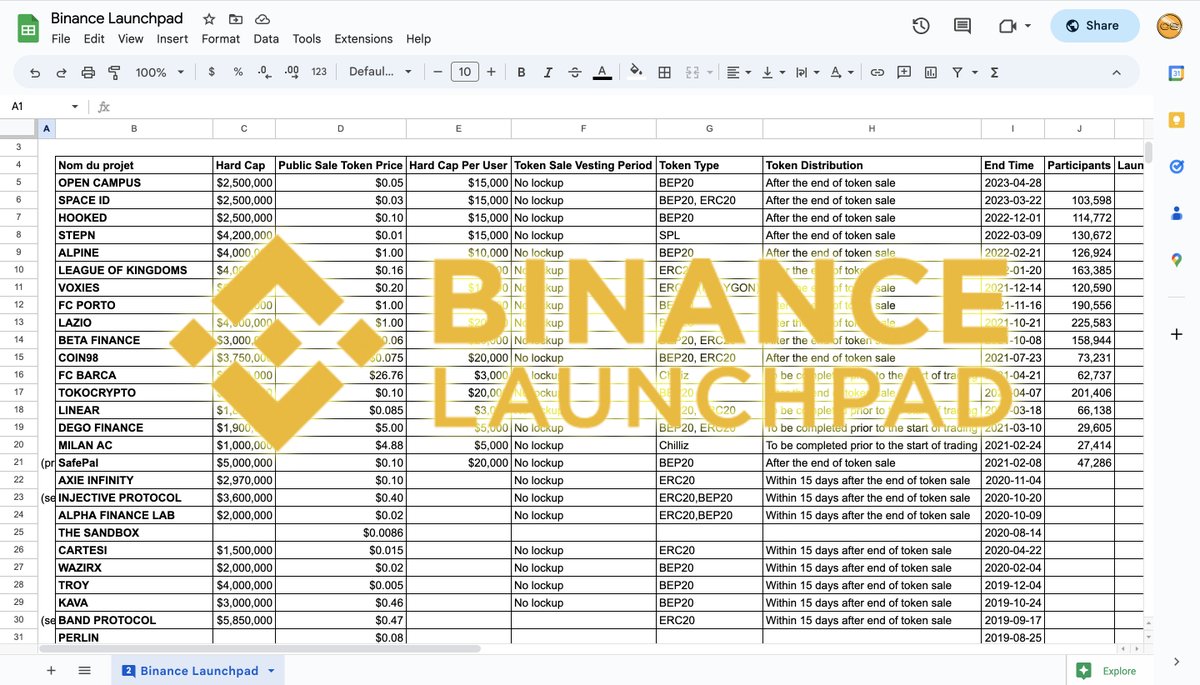Viewport: 1200px width, 685px height.
Task: Open the fill color picker
Action: click(x=636, y=72)
